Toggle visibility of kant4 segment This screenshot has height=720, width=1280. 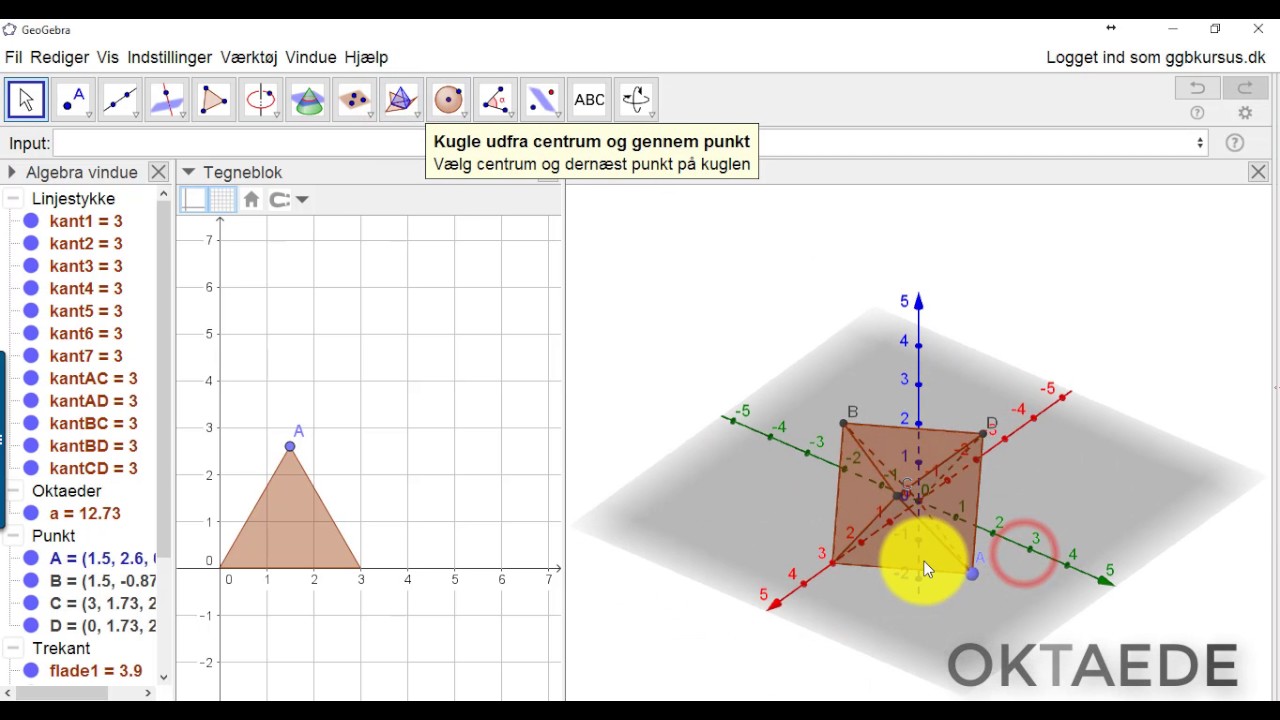pos(31,289)
